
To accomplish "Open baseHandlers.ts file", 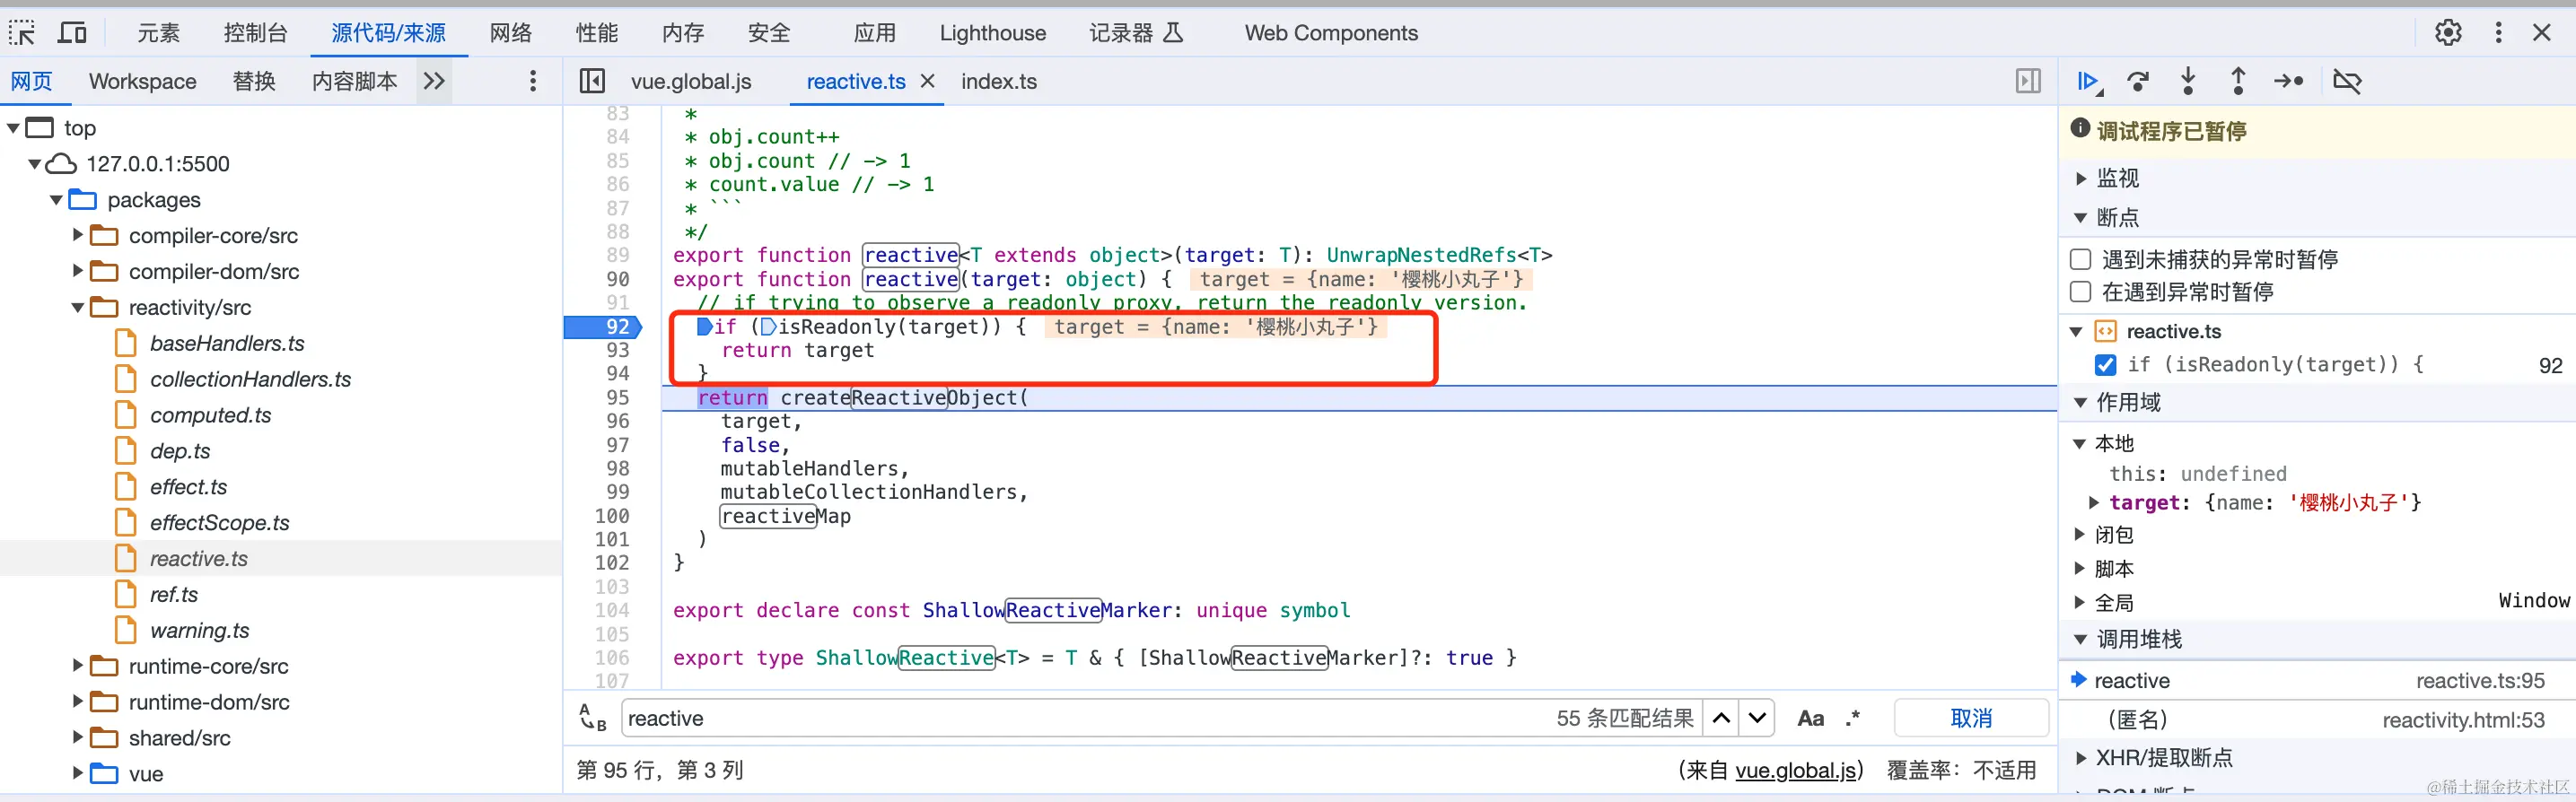I will coord(227,343).
